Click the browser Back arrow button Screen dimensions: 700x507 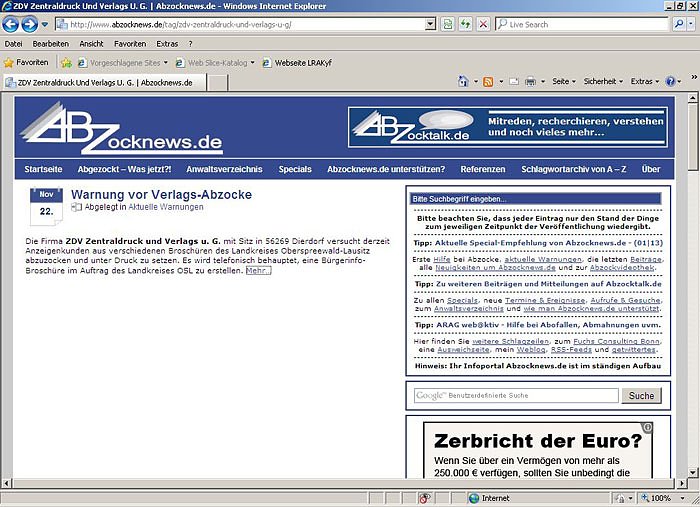click(x=14, y=24)
